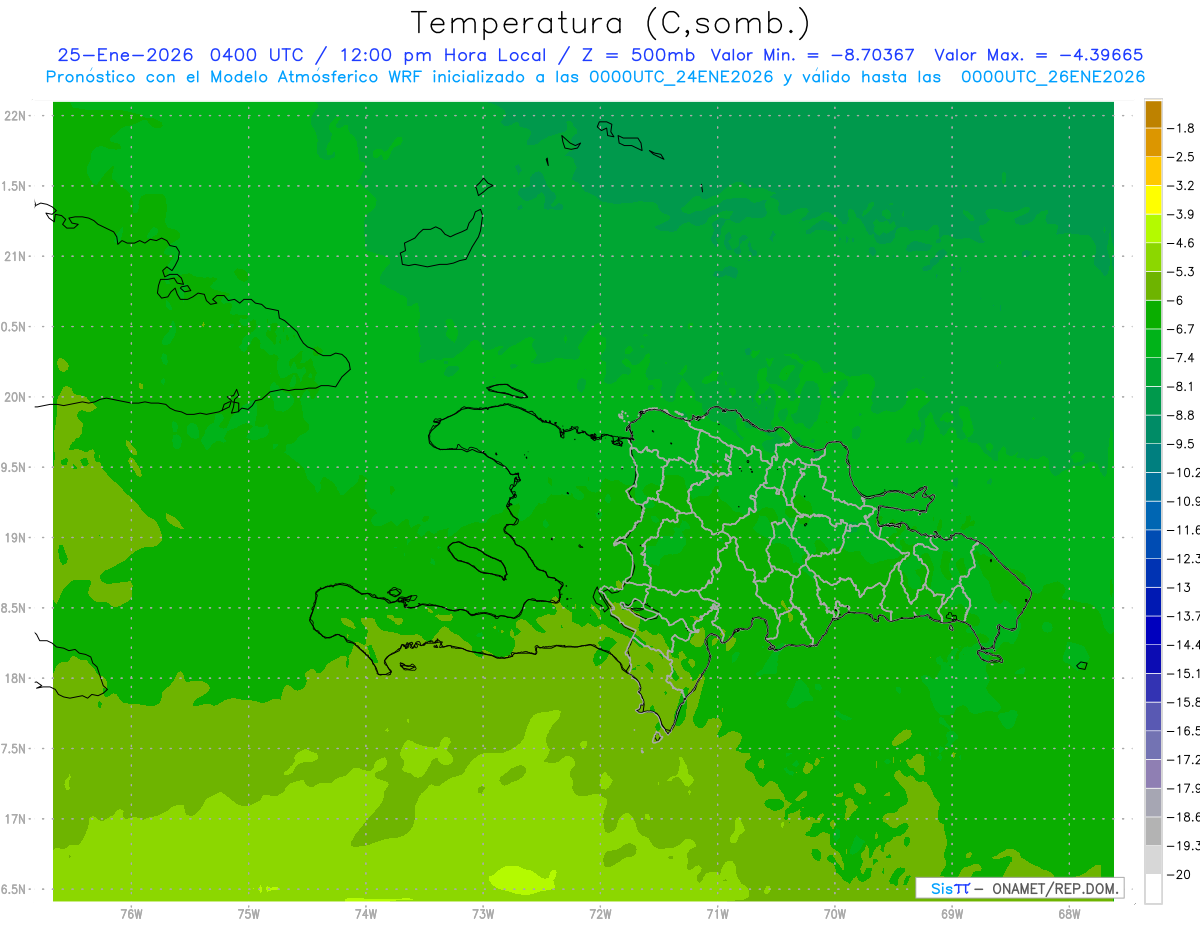1200x927 pixels.
Task: Click the latitude label "19N"
Action: pos(15,538)
